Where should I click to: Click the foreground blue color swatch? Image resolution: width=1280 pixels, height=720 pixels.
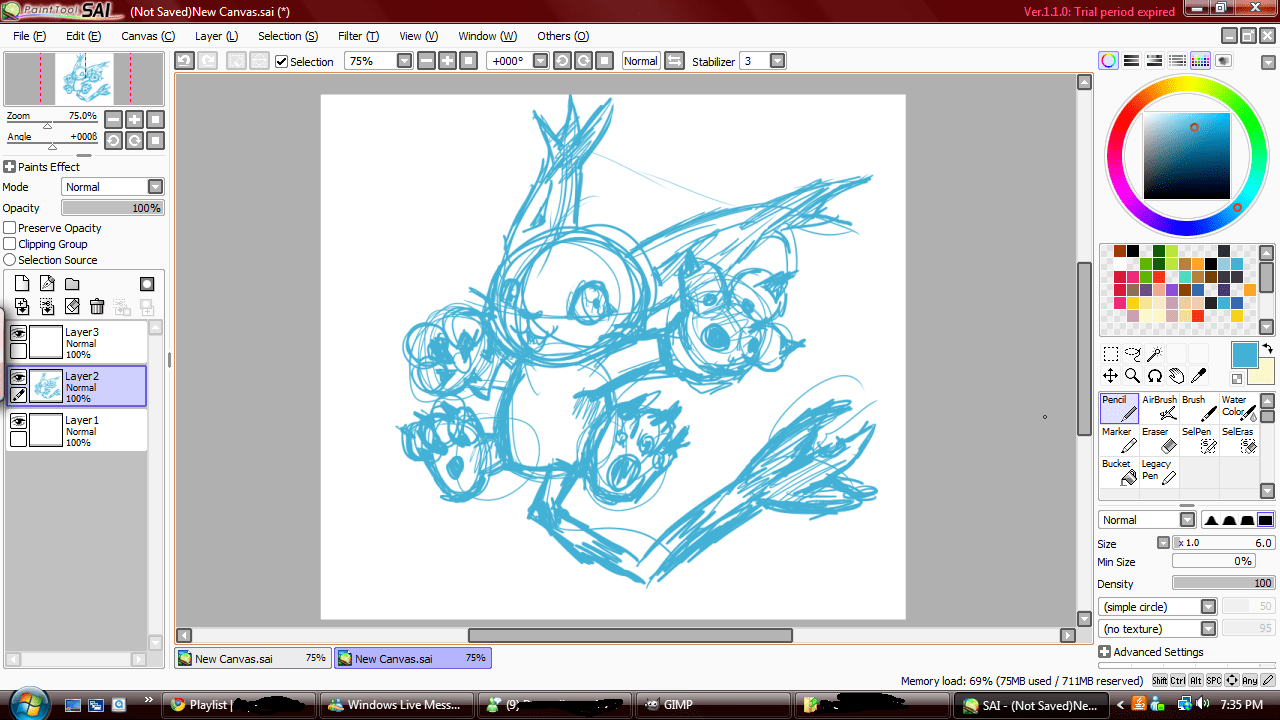[1244, 354]
